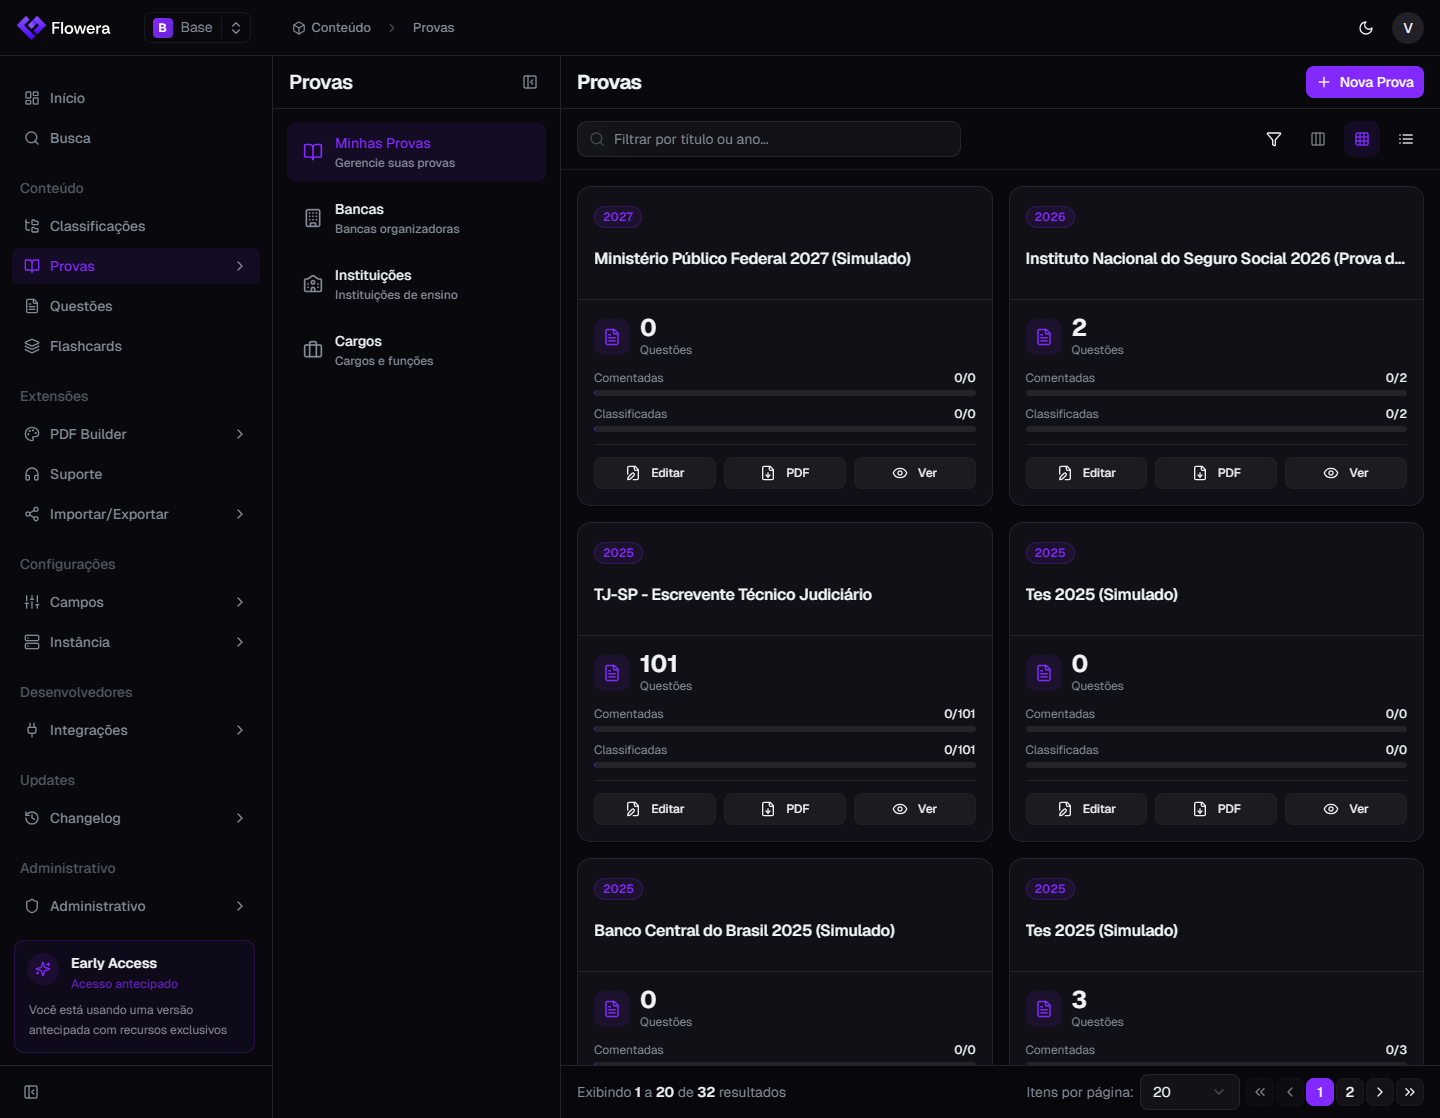Open Suporte in sidebar
This screenshot has width=1440, height=1118.
136,474
